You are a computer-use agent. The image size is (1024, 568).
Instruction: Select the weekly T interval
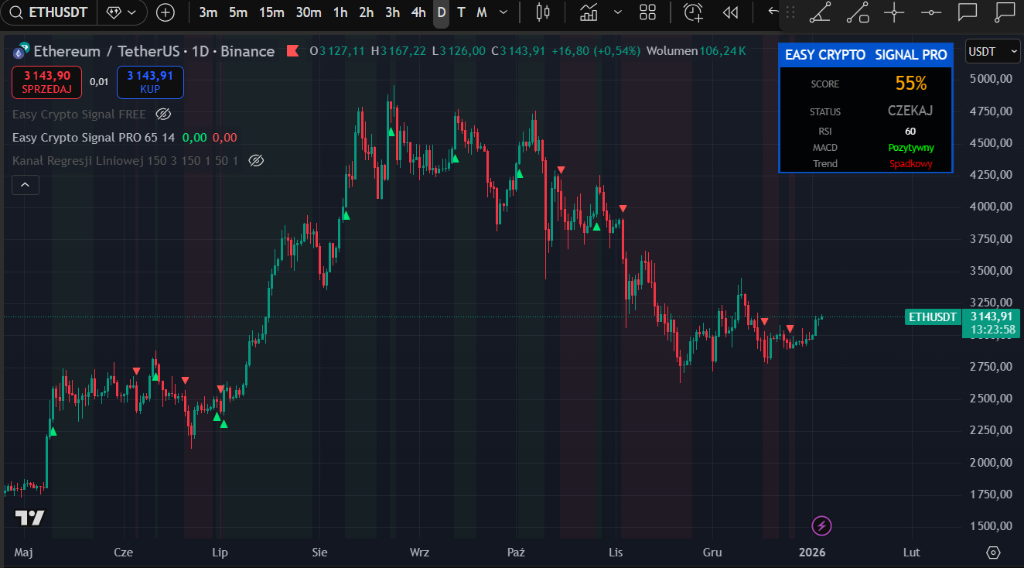click(461, 12)
